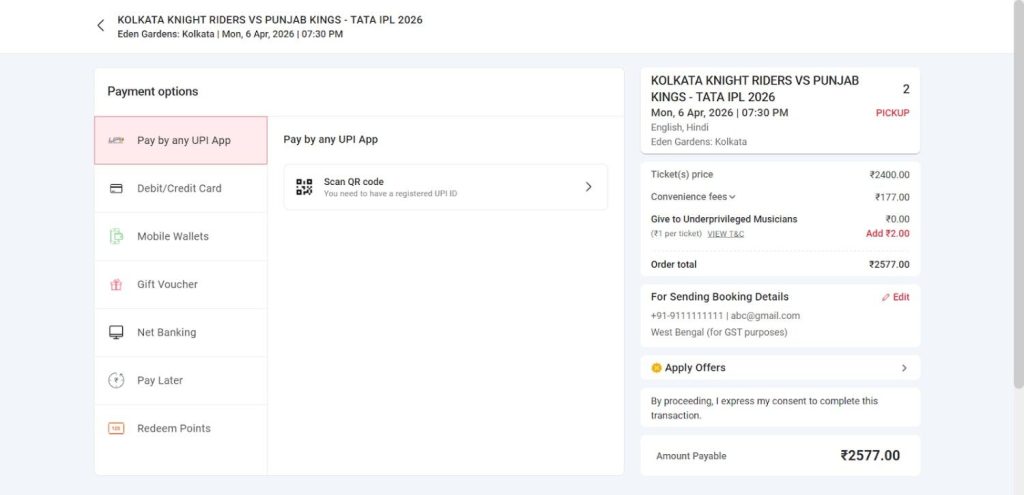1024x495 pixels.
Task: Add ₹2.00 donation to order
Action: click(887, 234)
